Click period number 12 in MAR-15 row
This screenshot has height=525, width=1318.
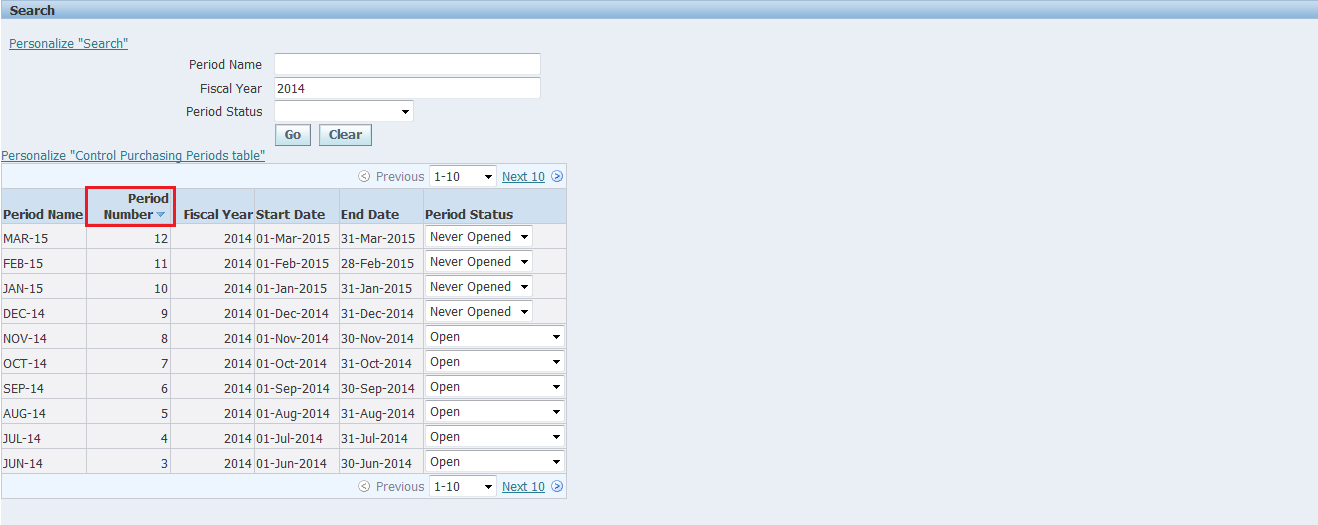point(161,239)
